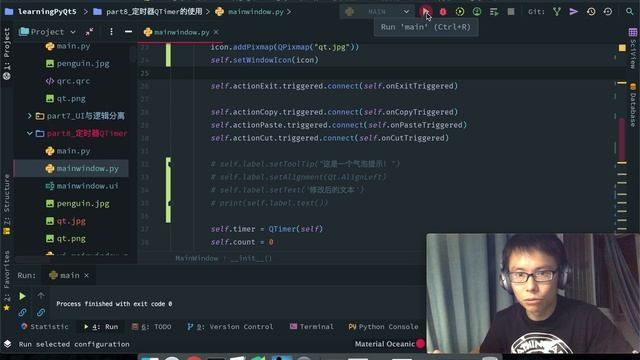Open the 4: Run tool tab
The height and width of the screenshot is (360, 640).
(x=101, y=327)
